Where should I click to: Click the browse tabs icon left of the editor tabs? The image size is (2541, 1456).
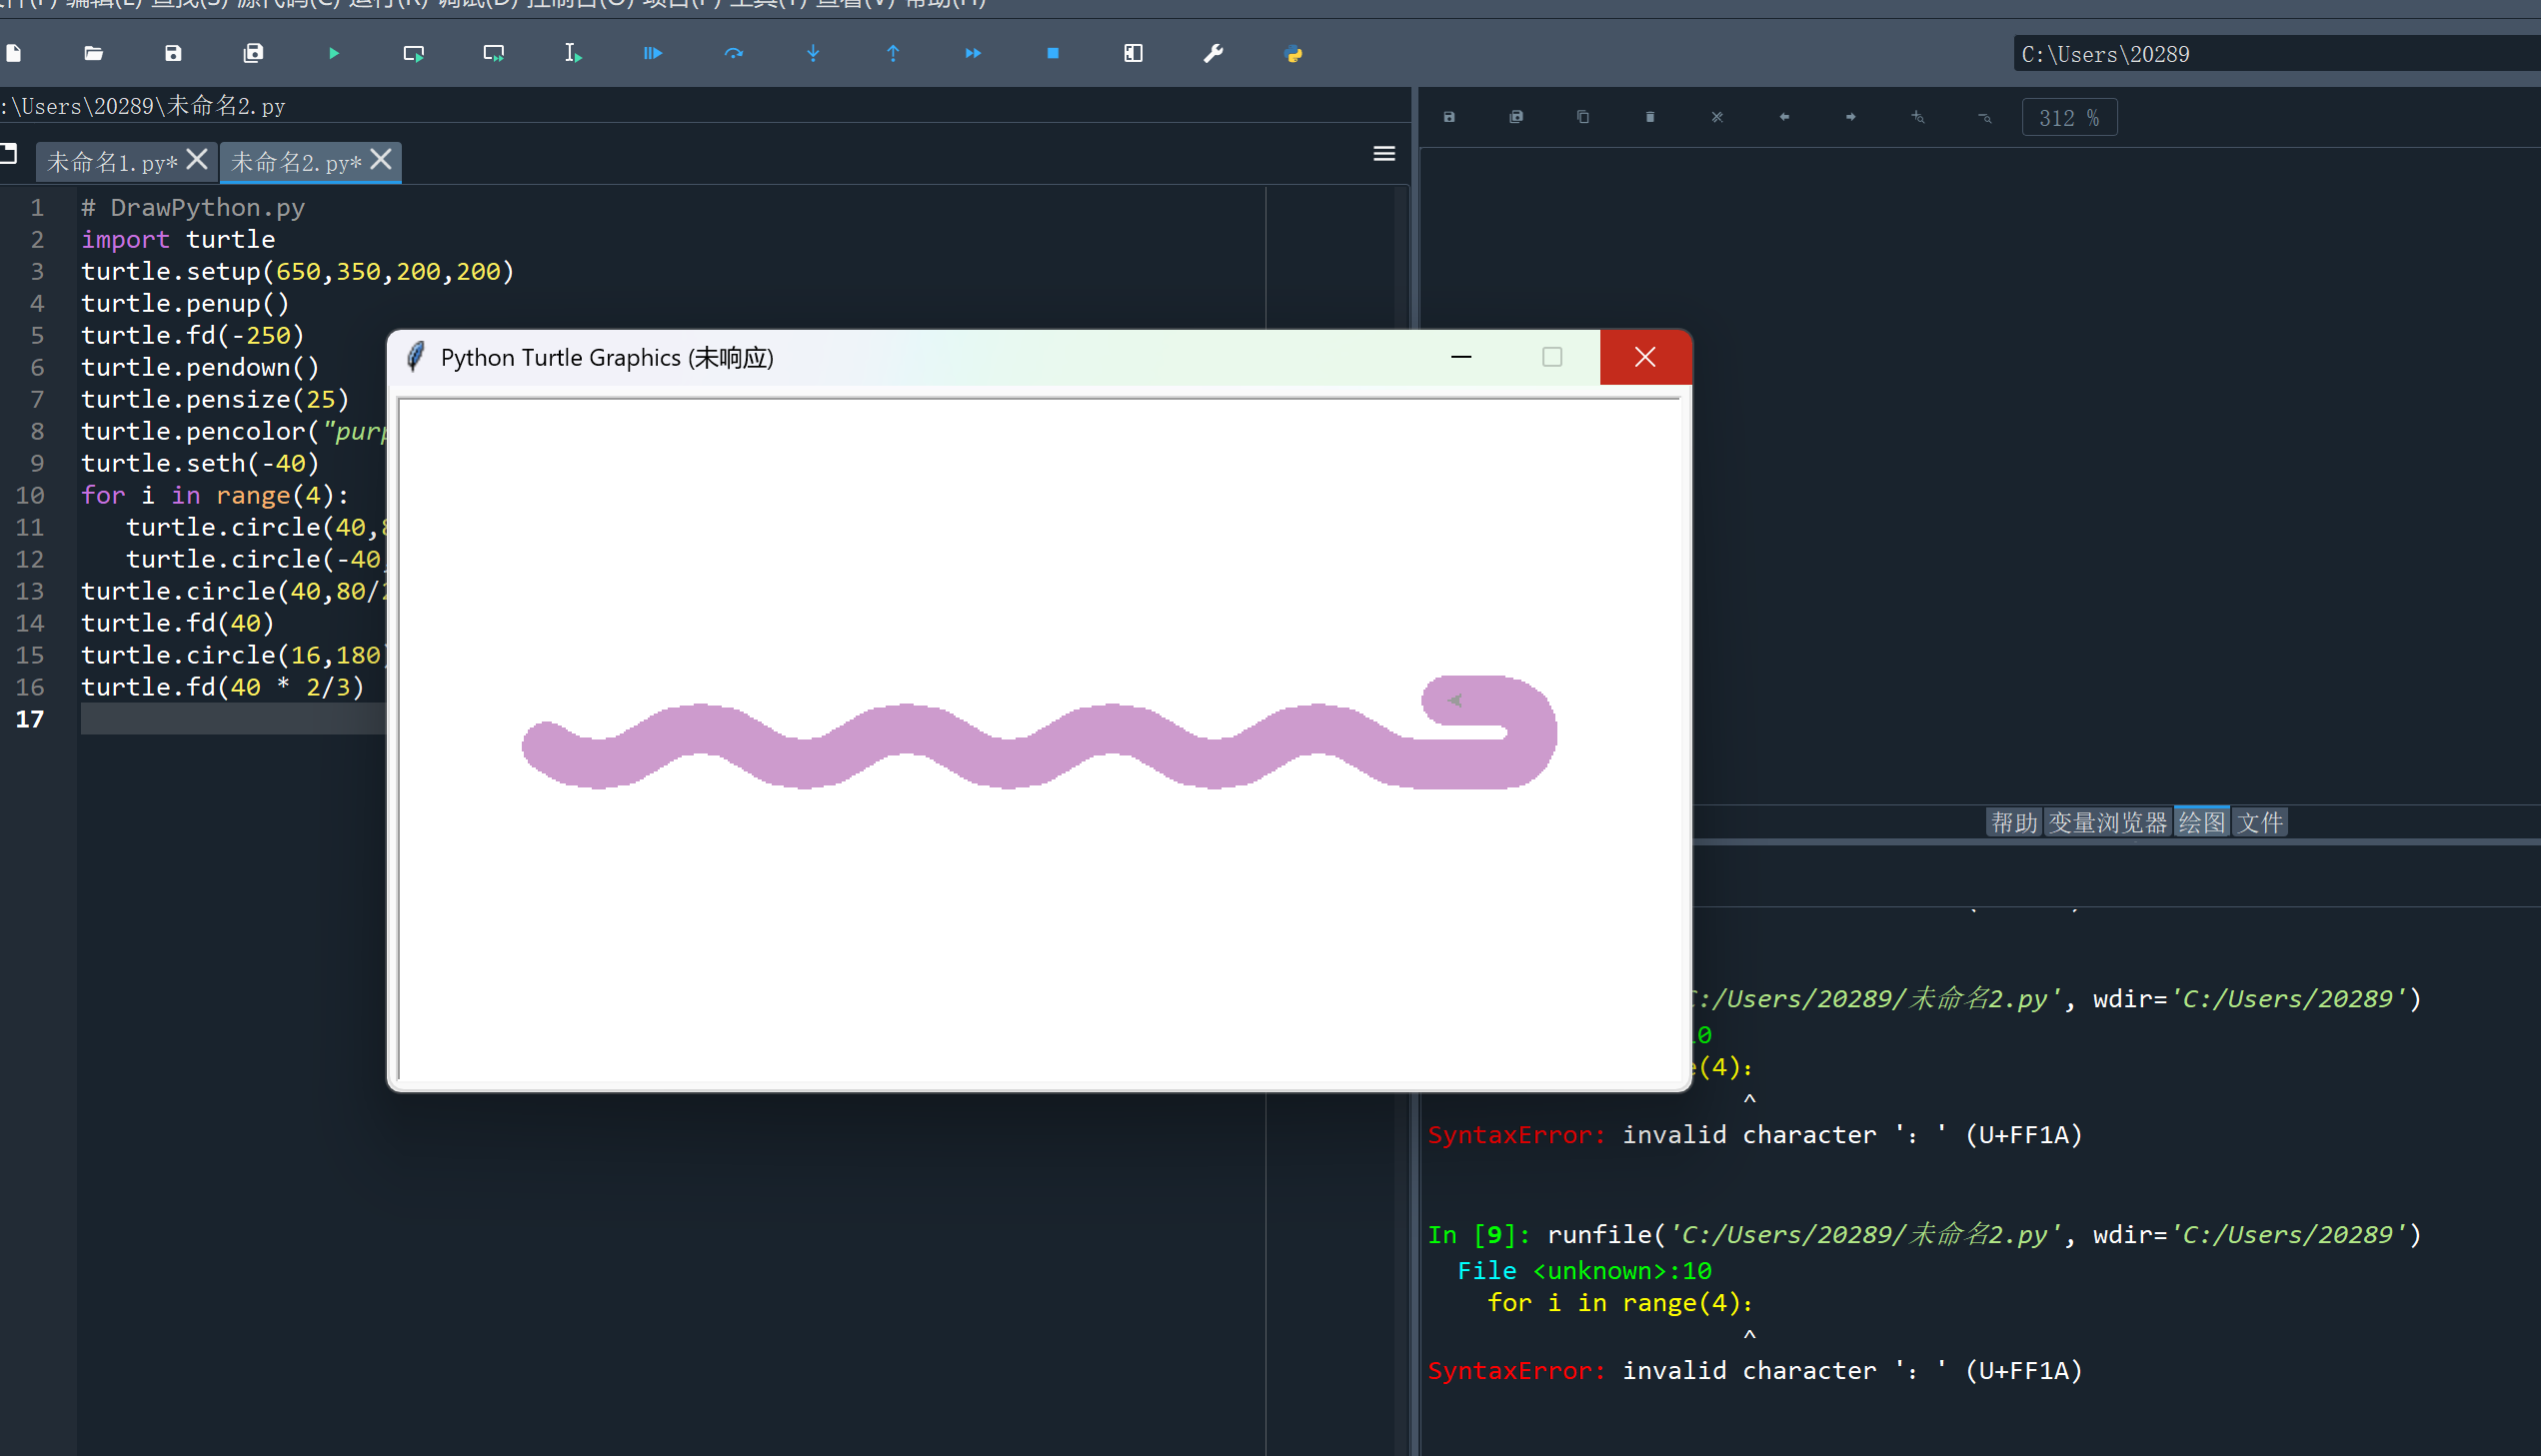tap(10, 154)
